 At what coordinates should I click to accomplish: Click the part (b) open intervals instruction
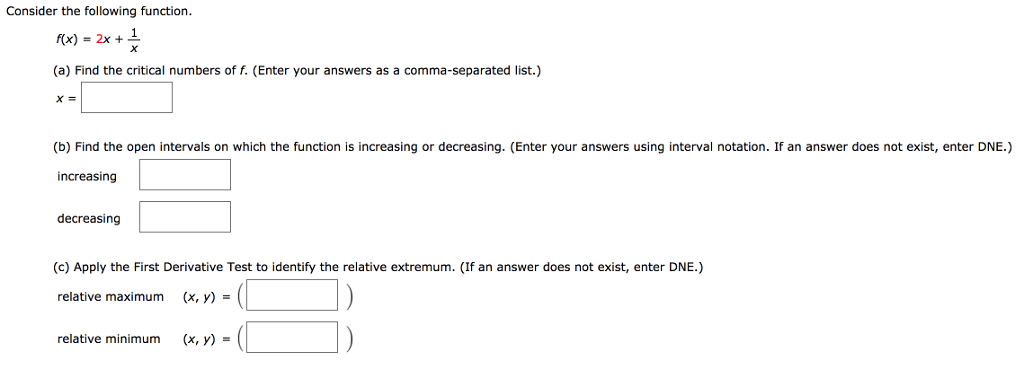tap(533, 148)
